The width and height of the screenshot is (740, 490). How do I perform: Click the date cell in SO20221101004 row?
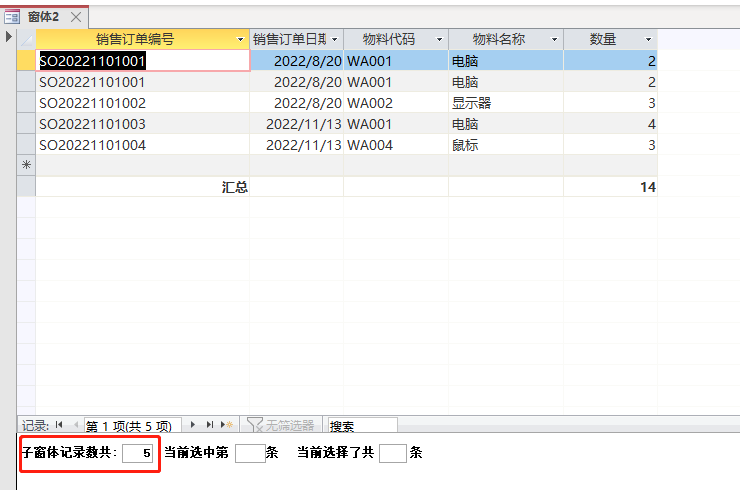tap(296, 145)
